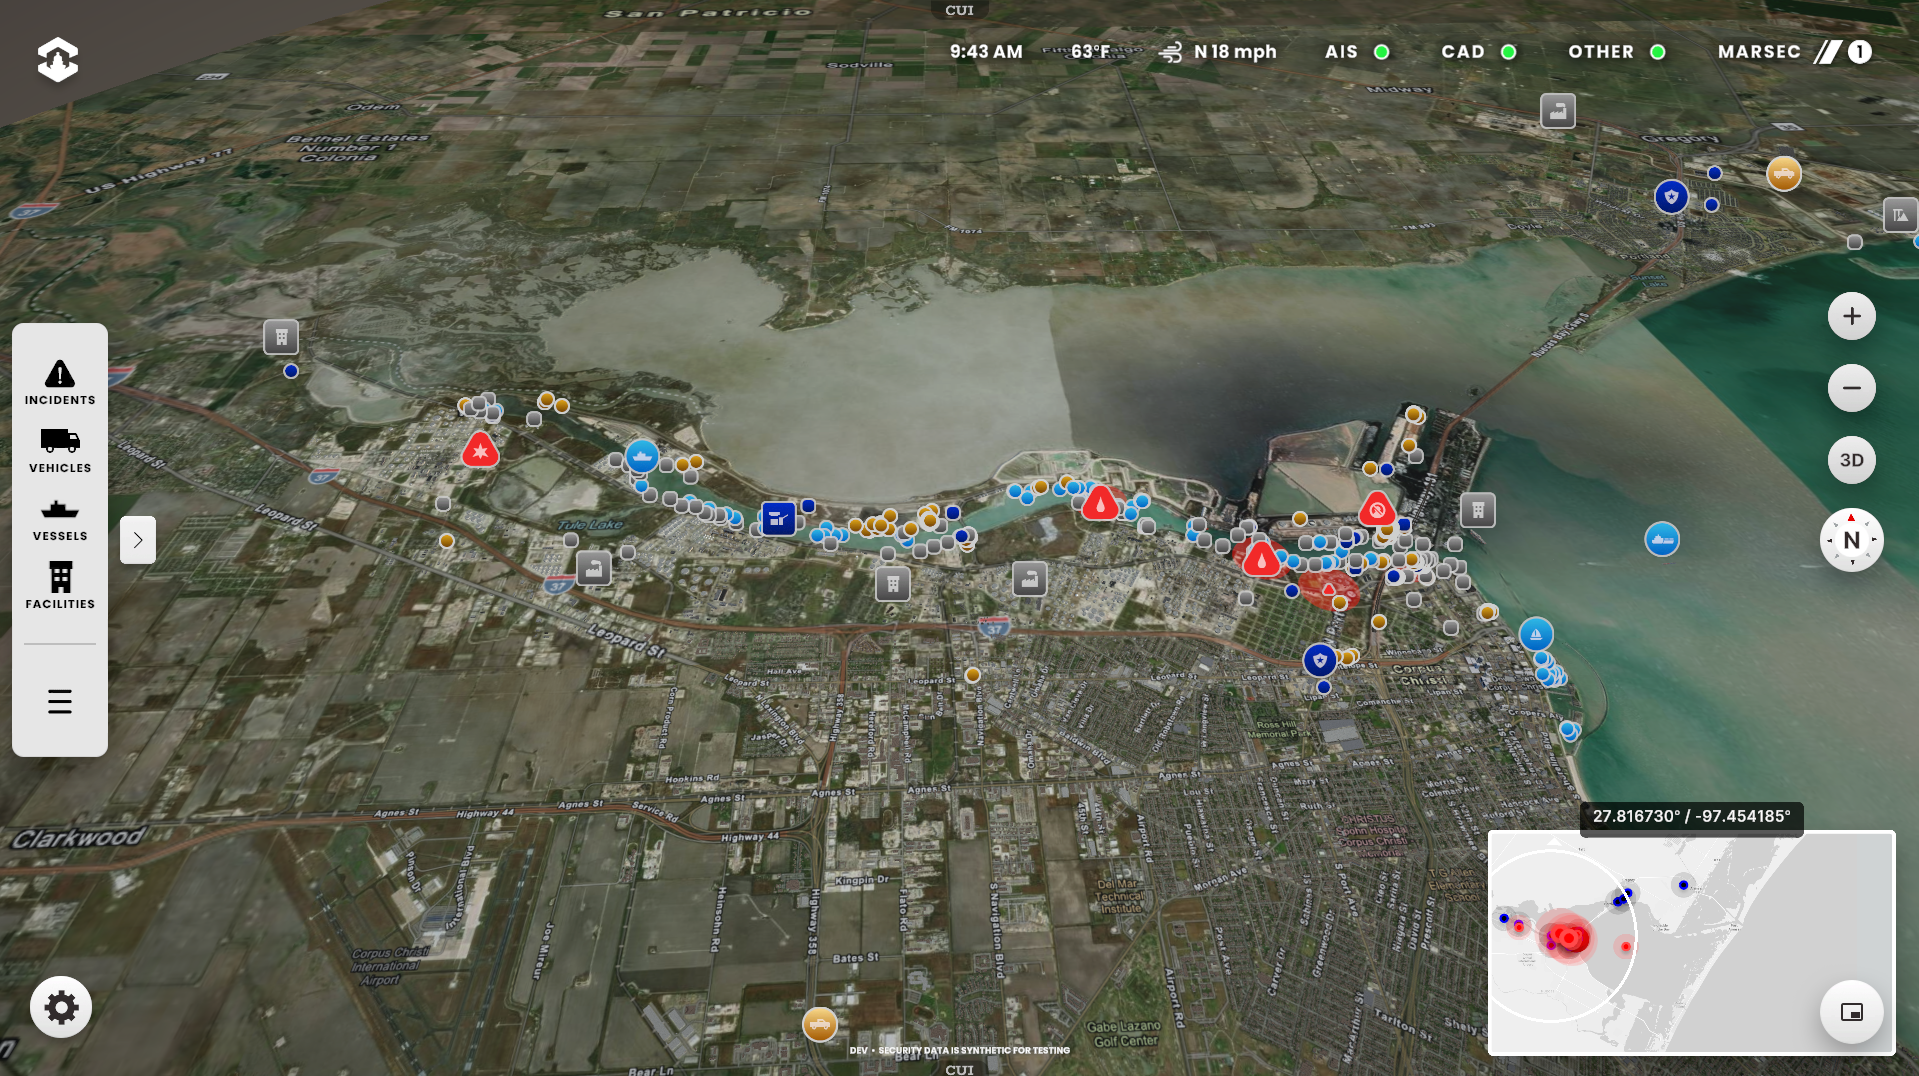Select the red fire incident marker
This screenshot has width=1919, height=1076.
coord(1100,503)
